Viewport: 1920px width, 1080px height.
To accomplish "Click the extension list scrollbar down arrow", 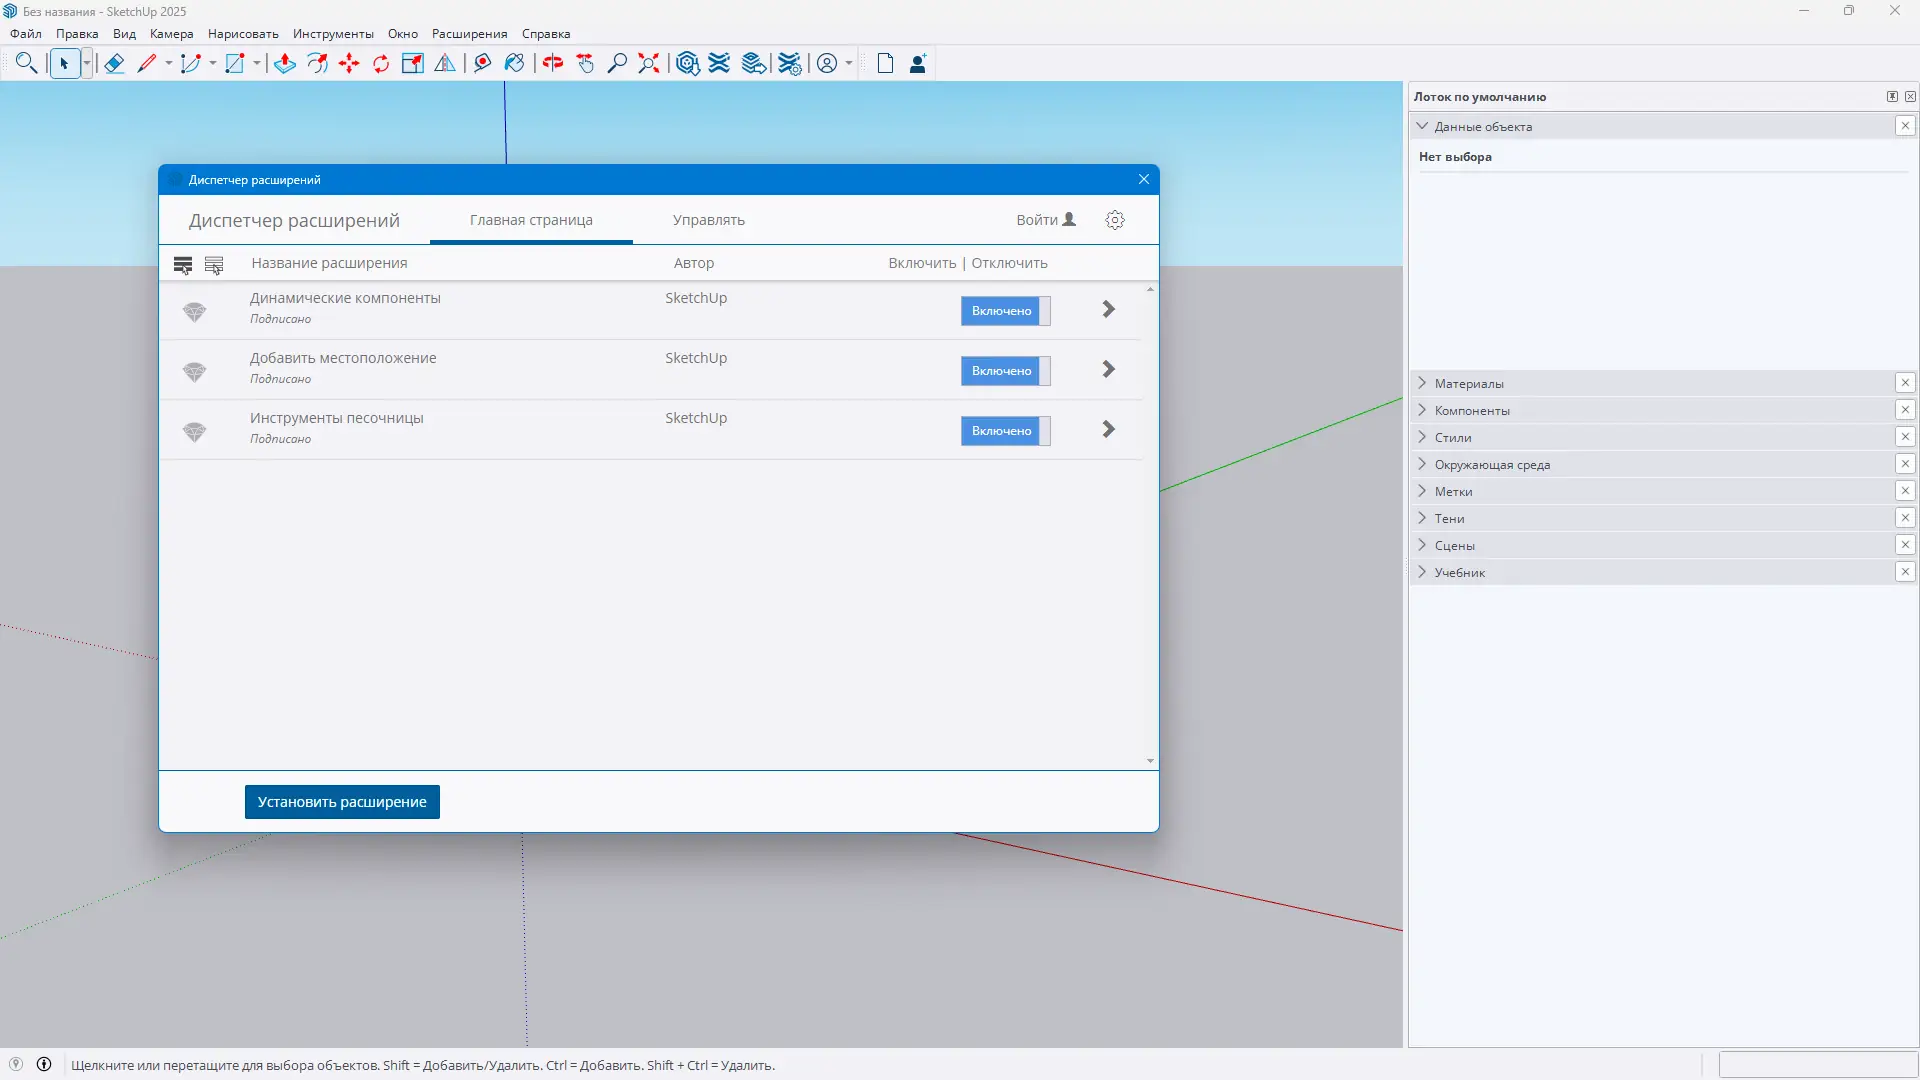I will click(x=1150, y=761).
